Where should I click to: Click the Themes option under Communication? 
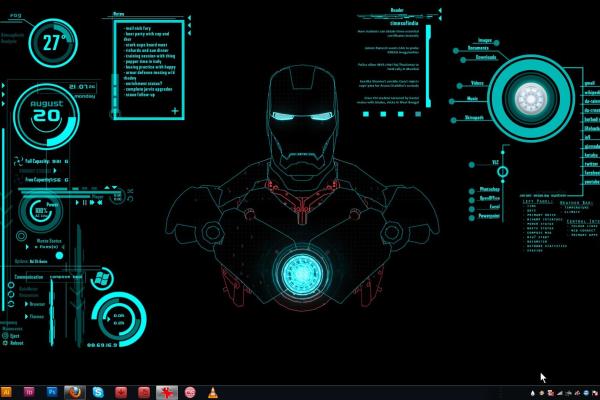pyautogui.click(x=36, y=316)
